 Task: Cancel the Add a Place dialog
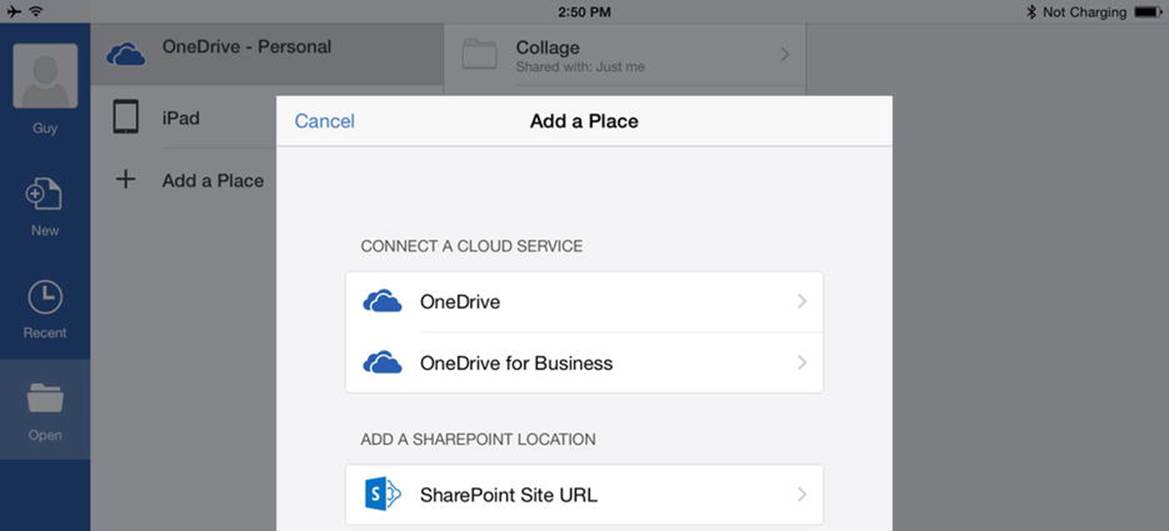[x=324, y=121]
